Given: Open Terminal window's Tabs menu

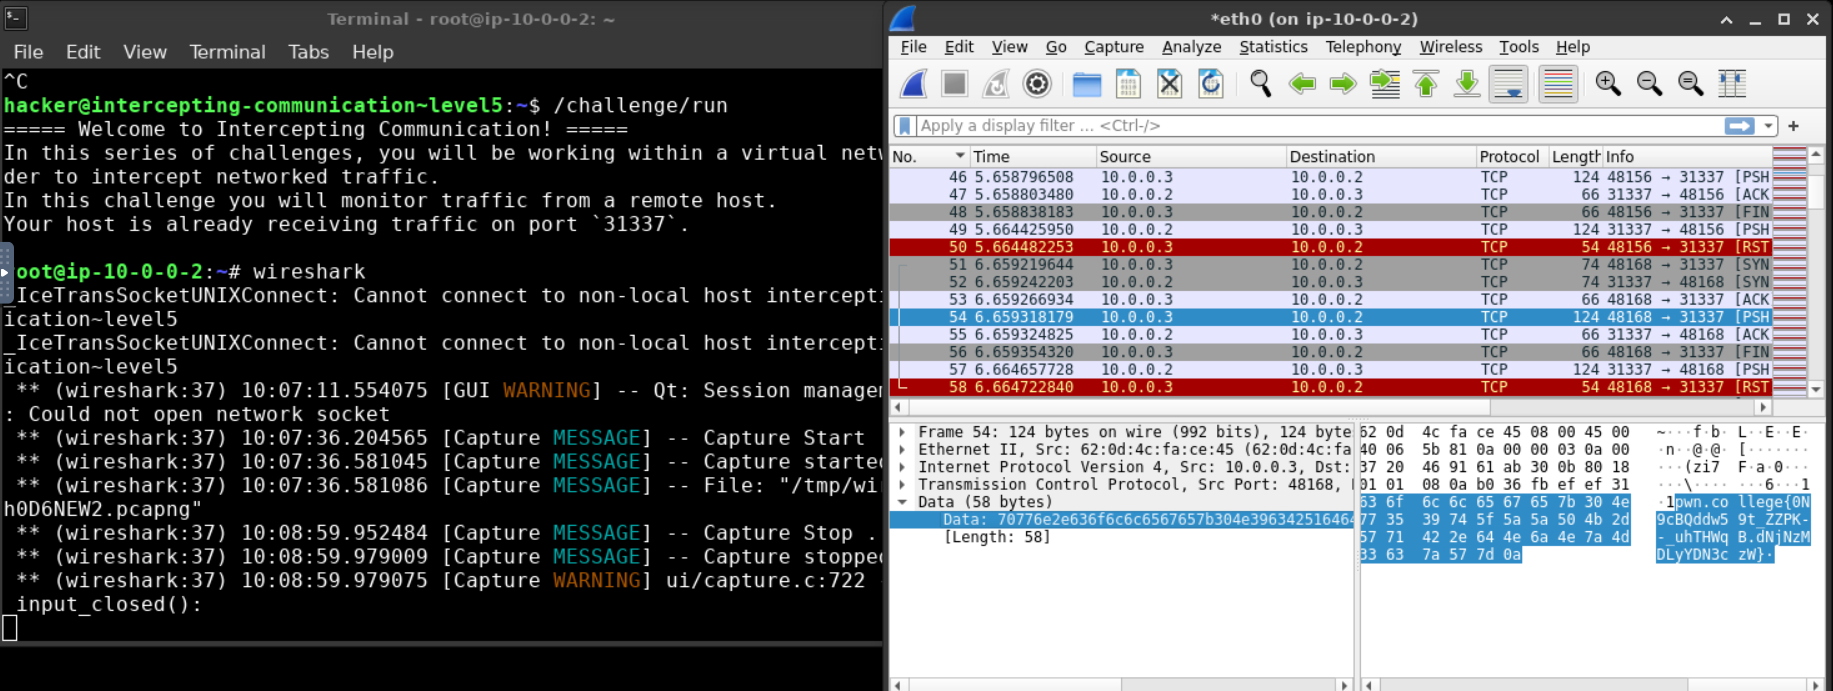Looking at the screenshot, I should [x=308, y=52].
